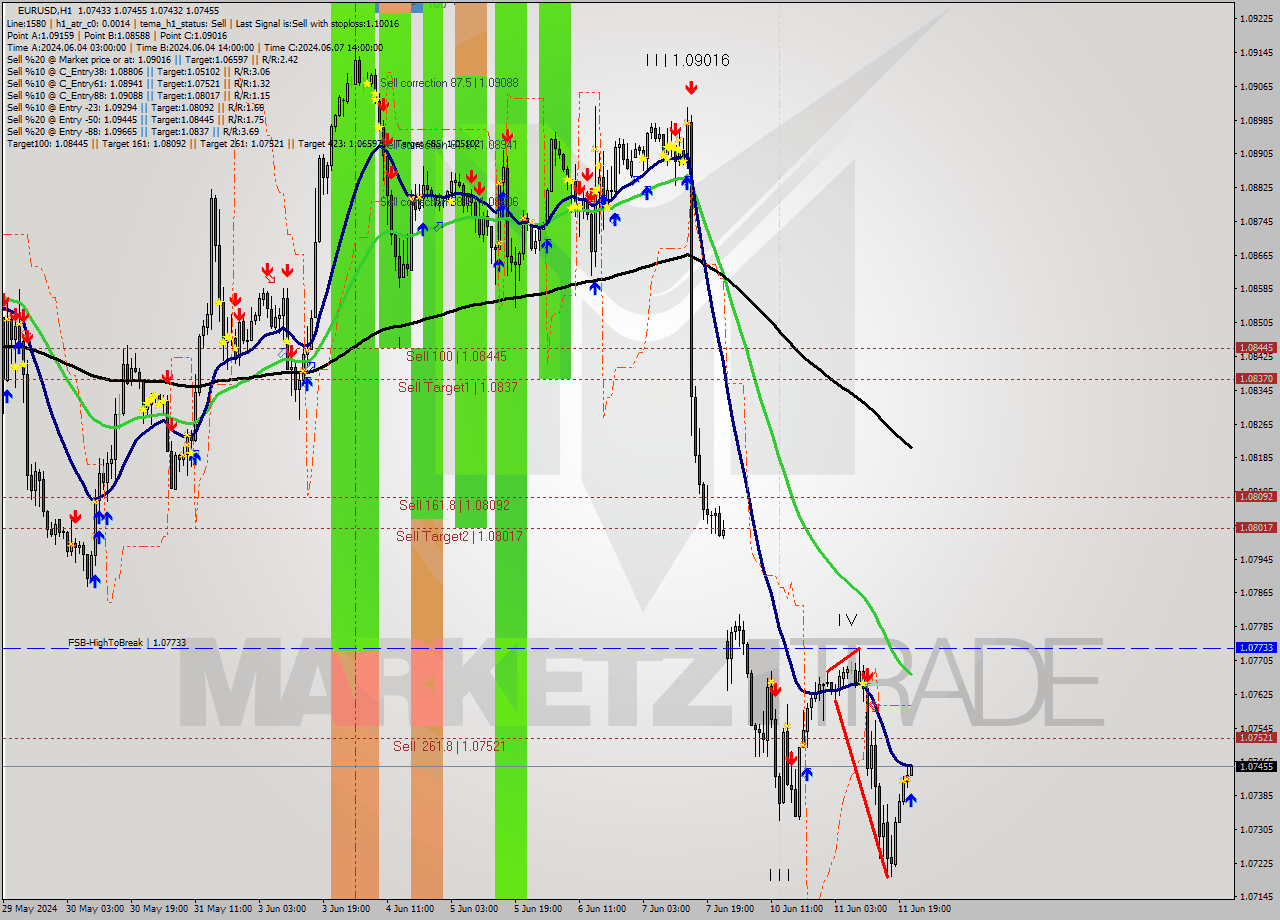
Task: Click the '7 Jun 19:00' time axis label
Action: (x=730, y=909)
